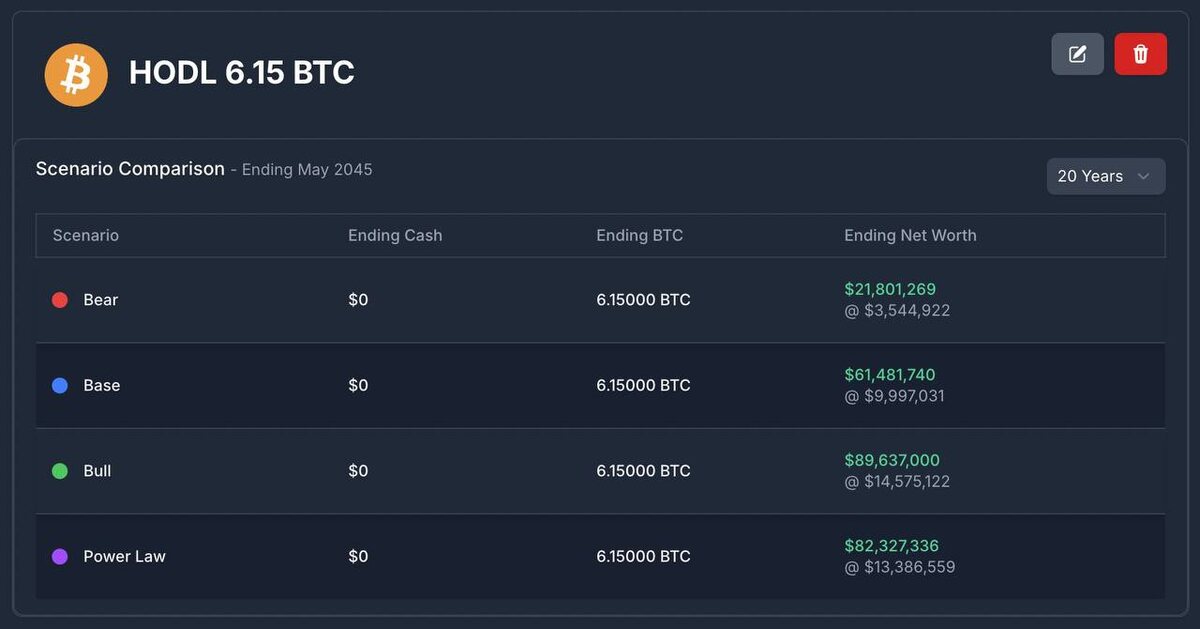Click the HODL 6.15 BTC title

(x=242, y=73)
